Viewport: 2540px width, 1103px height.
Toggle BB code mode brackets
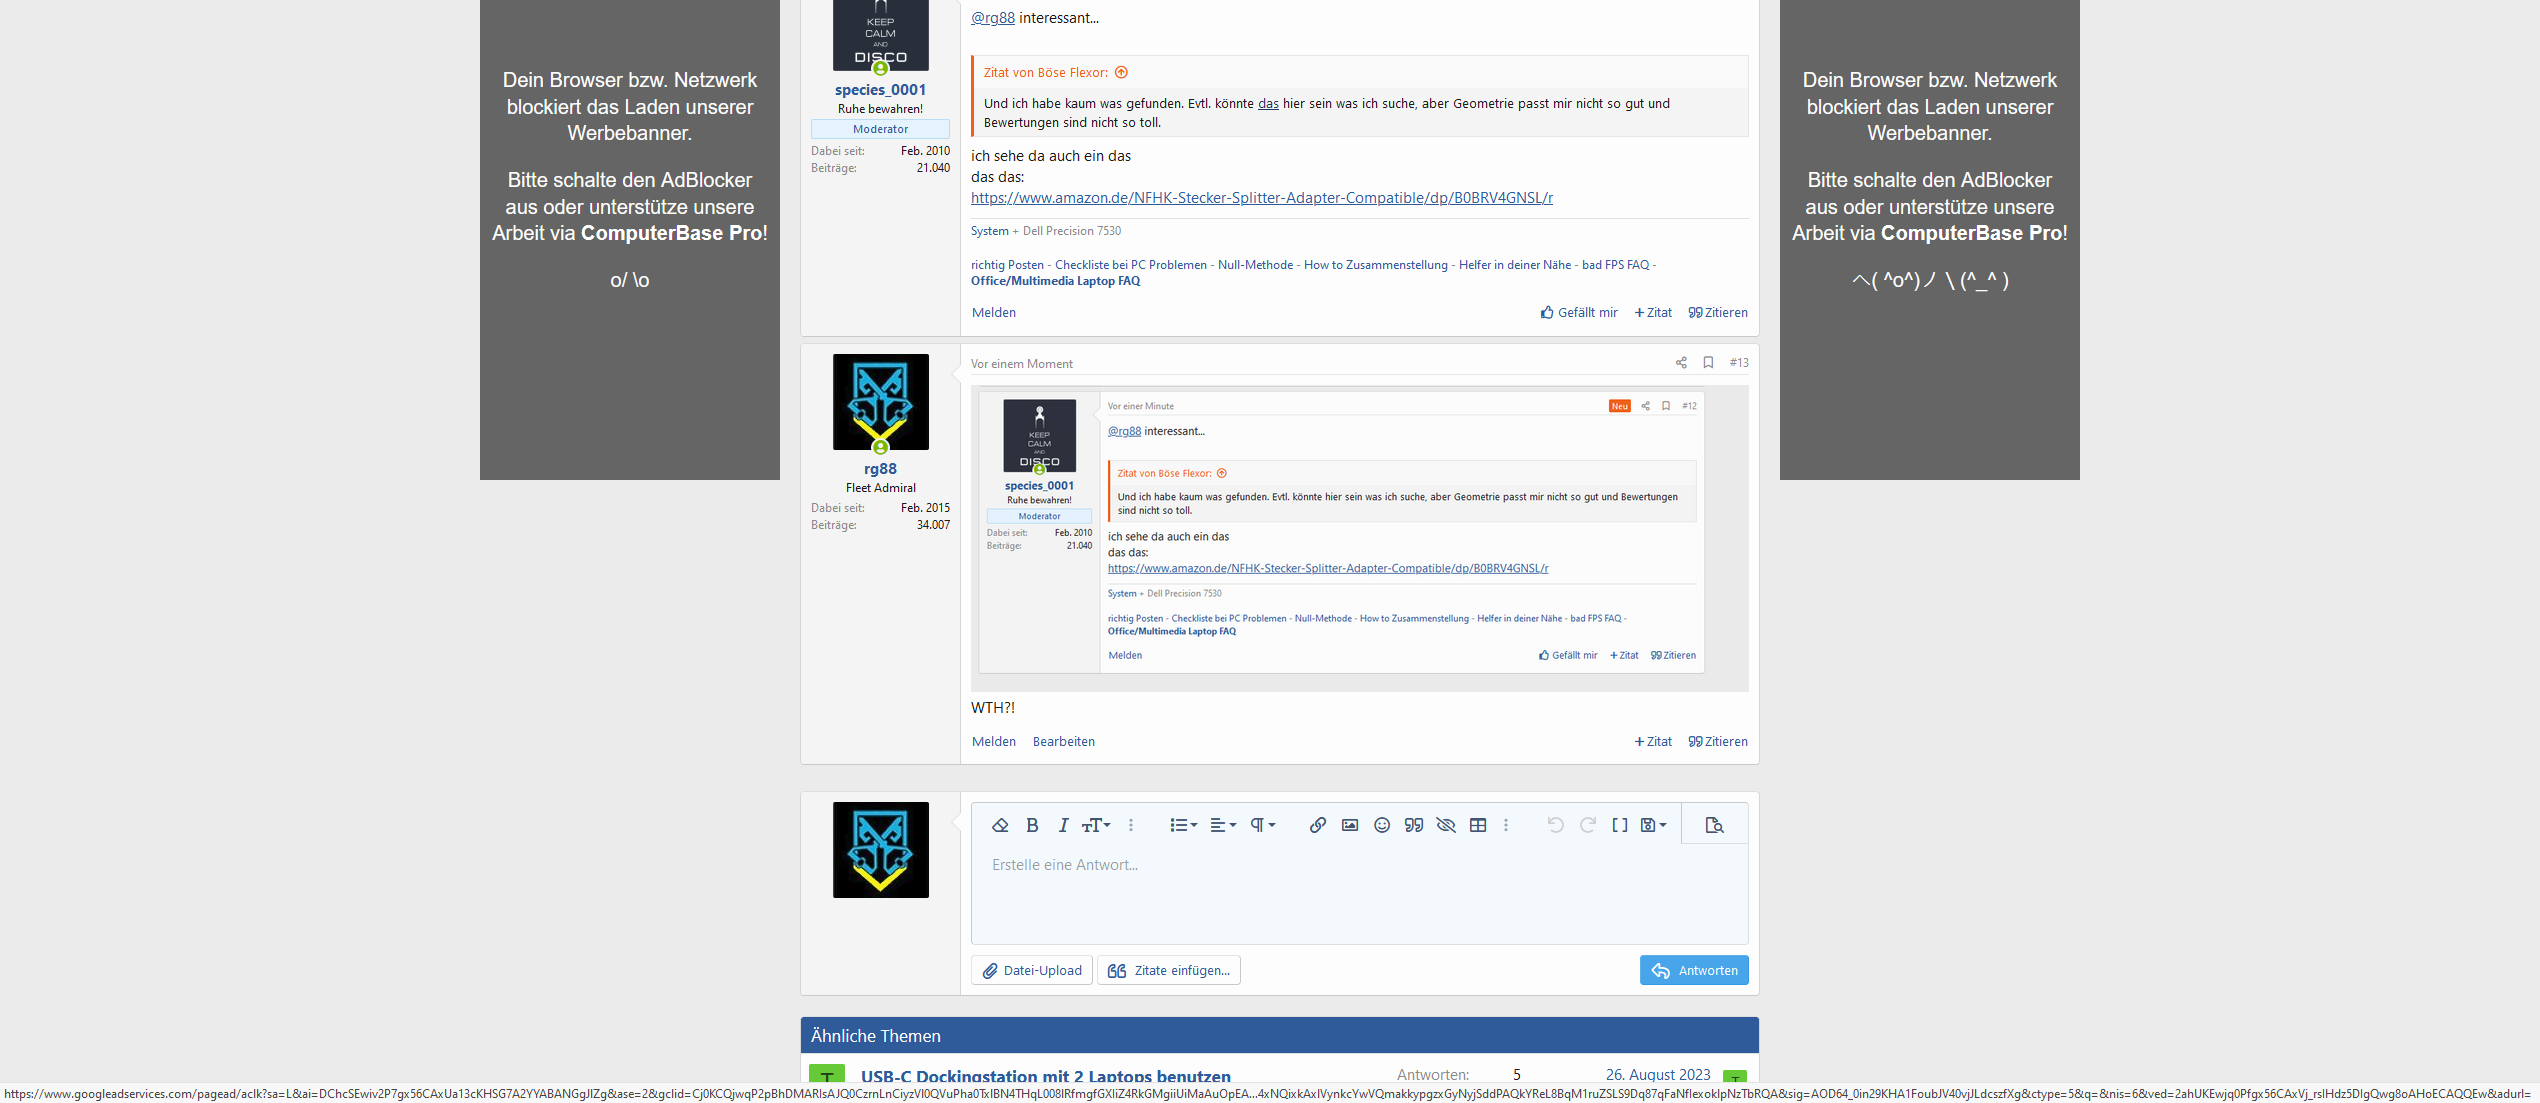click(1619, 825)
